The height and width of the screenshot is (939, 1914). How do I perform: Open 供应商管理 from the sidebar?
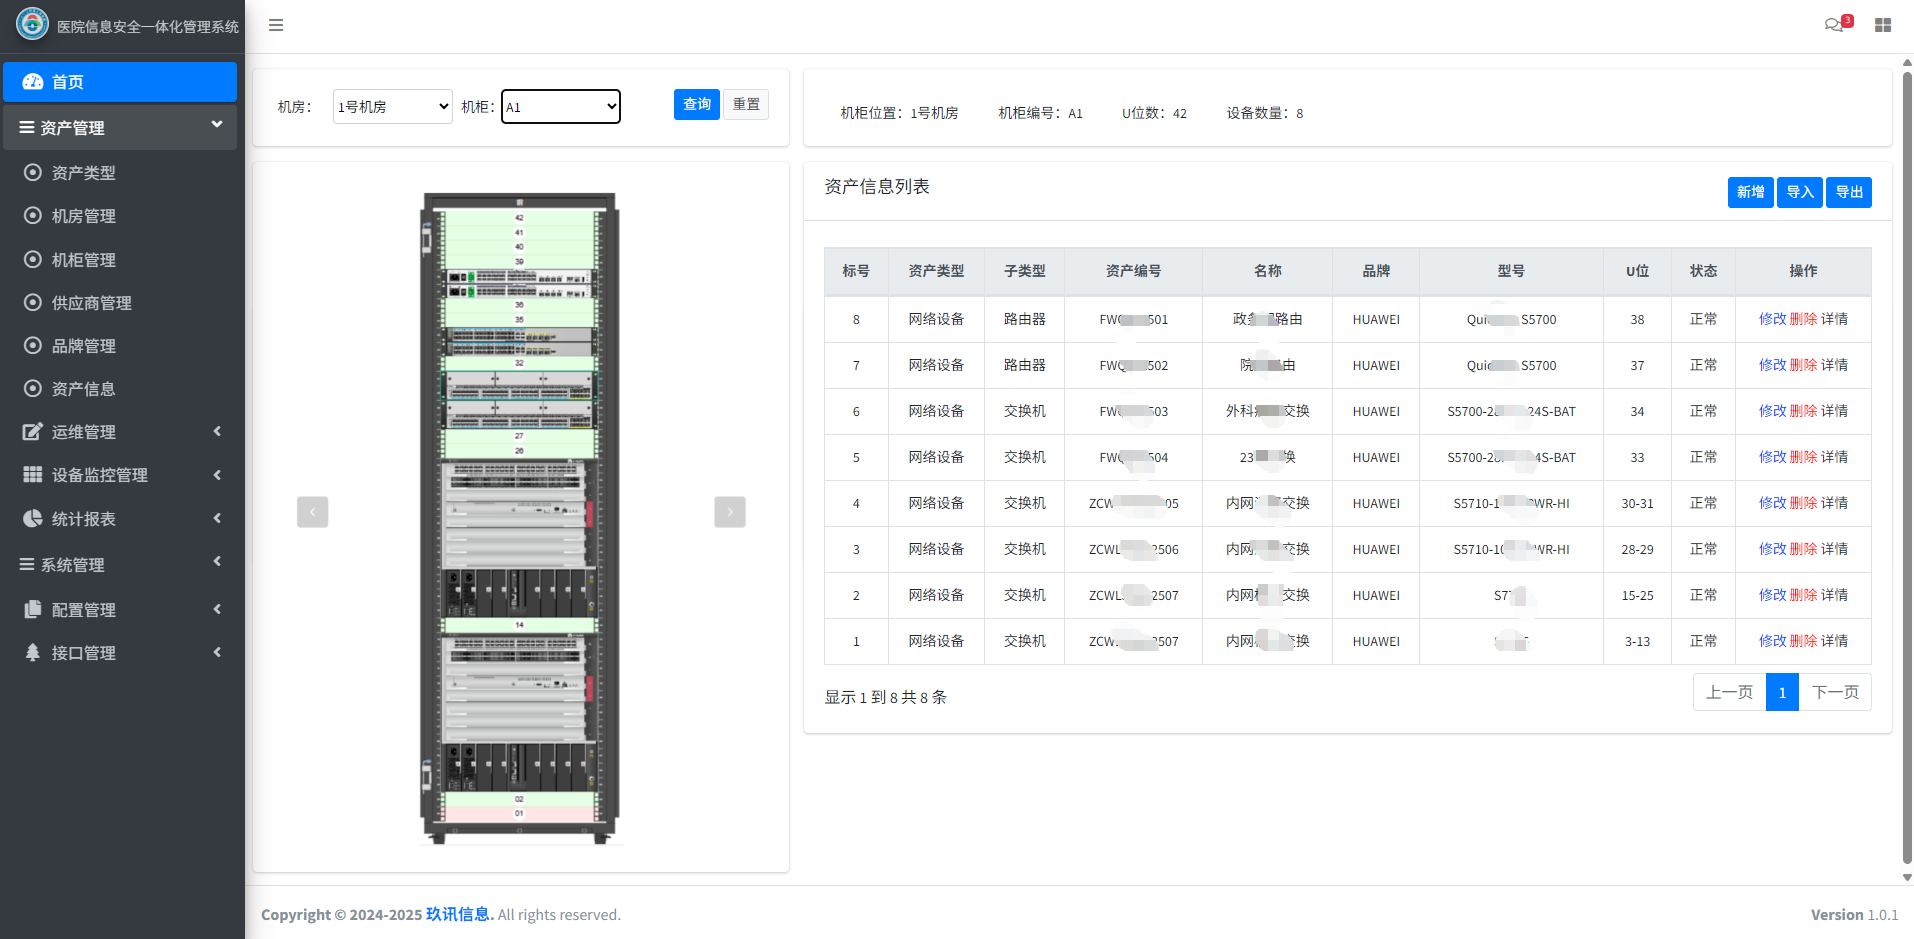[92, 303]
